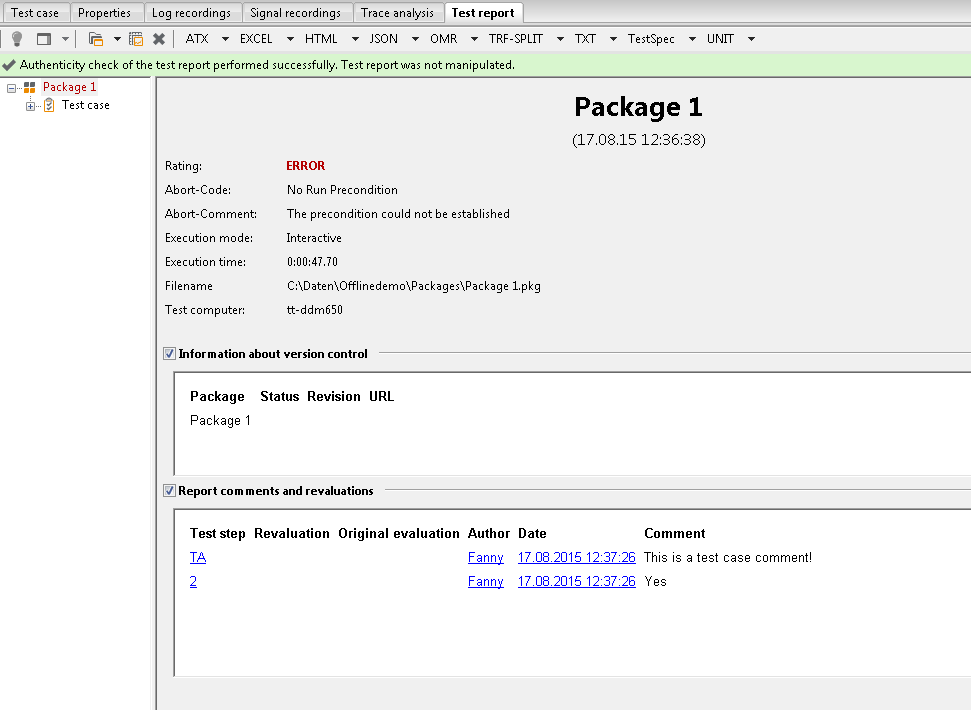The height and width of the screenshot is (710, 971).
Task: Click the X delete icon in toolbar
Action: click(159, 39)
